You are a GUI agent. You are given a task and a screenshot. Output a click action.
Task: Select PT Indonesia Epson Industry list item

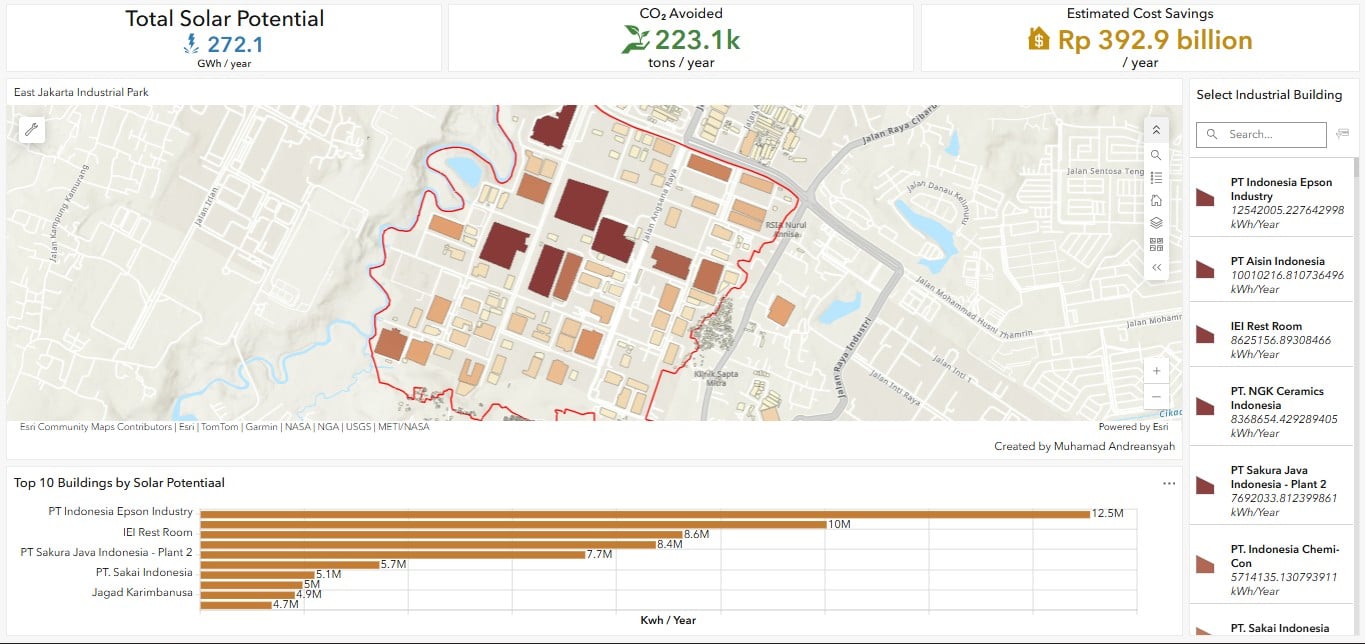tap(1270, 197)
